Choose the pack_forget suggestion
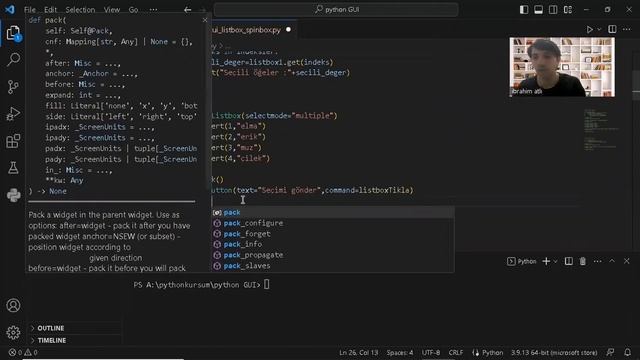Image resolution: width=640 pixels, height=360 pixels. coord(333,233)
